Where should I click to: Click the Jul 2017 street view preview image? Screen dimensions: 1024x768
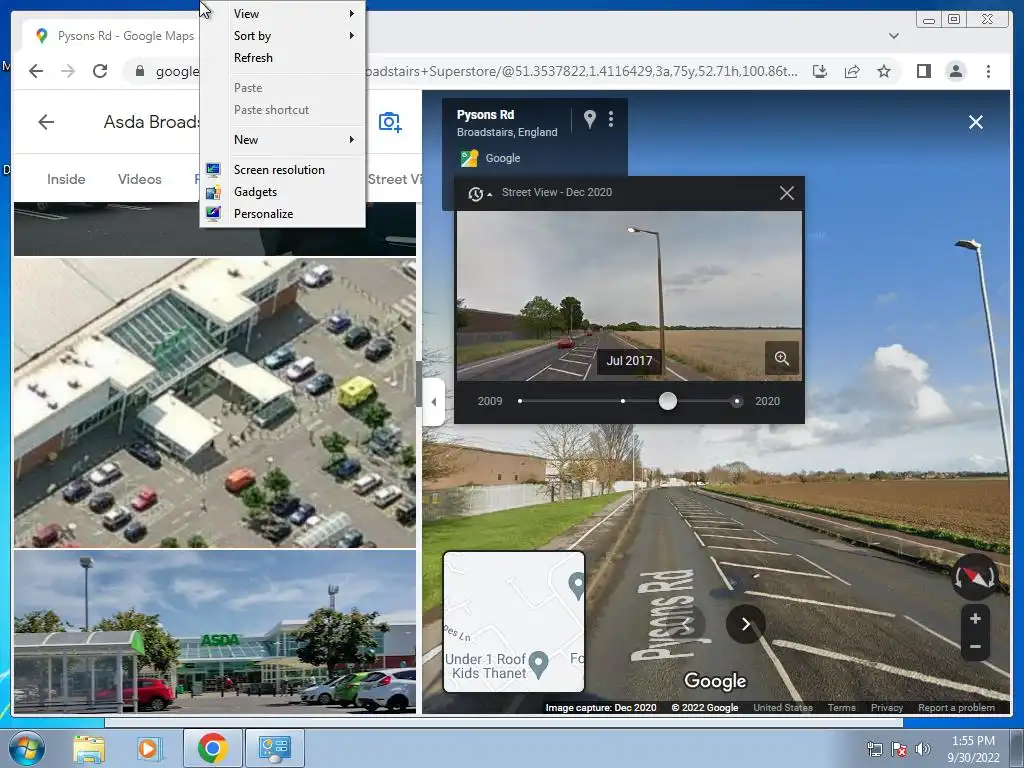pyautogui.click(x=628, y=296)
